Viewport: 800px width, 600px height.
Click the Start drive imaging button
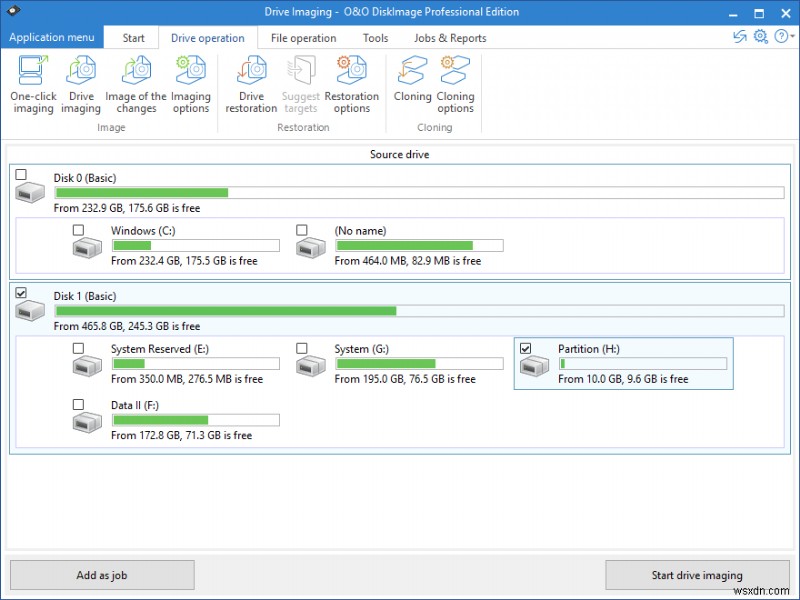pyautogui.click(x=696, y=575)
